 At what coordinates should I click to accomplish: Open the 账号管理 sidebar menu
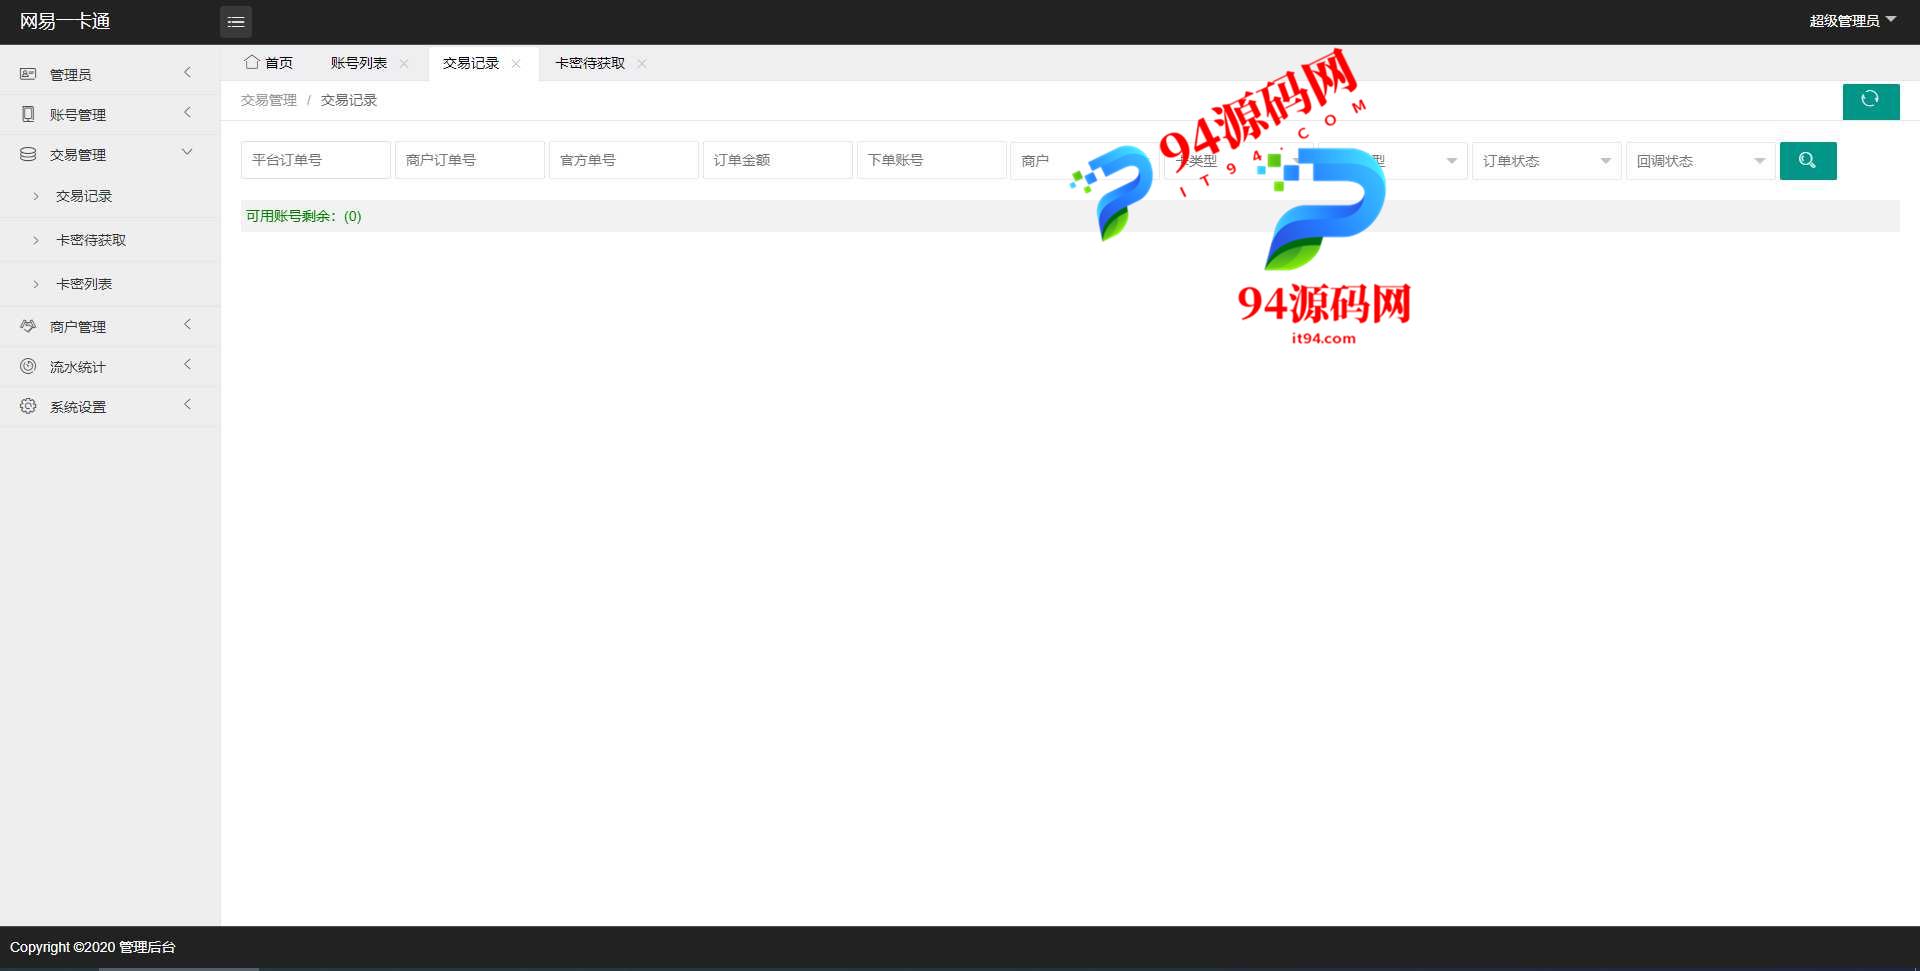coord(110,114)
